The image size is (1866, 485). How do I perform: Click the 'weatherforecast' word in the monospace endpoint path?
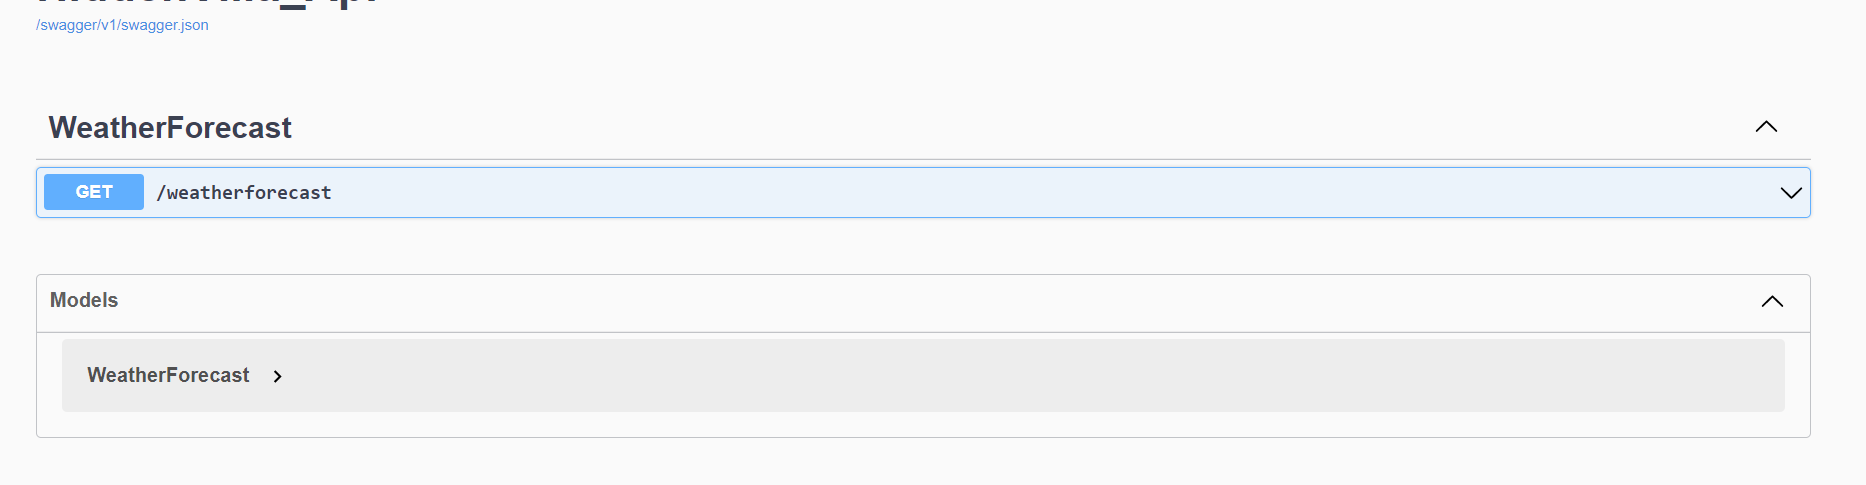pyautogui.click(x=249, y=193)
